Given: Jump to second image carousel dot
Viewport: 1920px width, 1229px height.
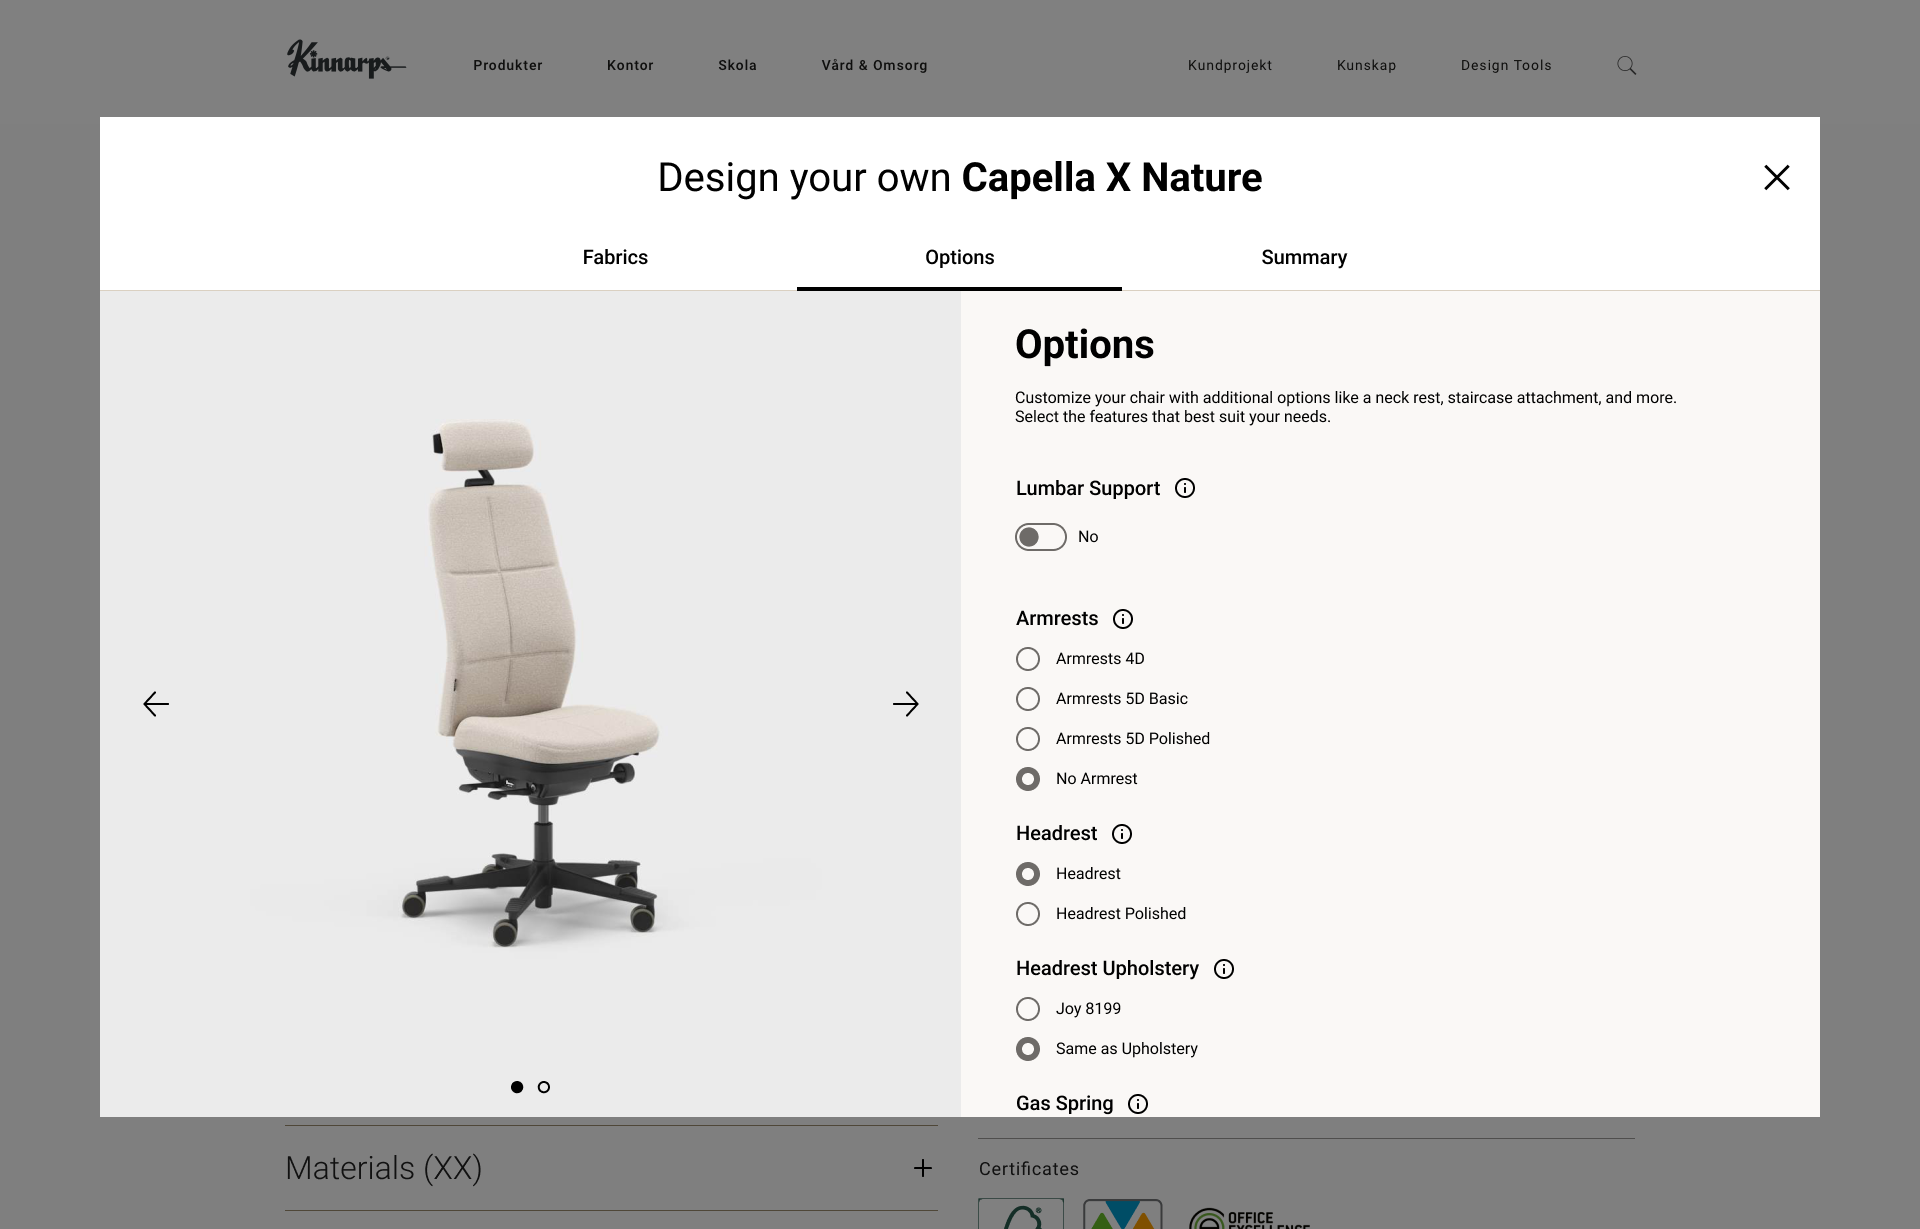Looking at the screenshot, I should 544,1087.
